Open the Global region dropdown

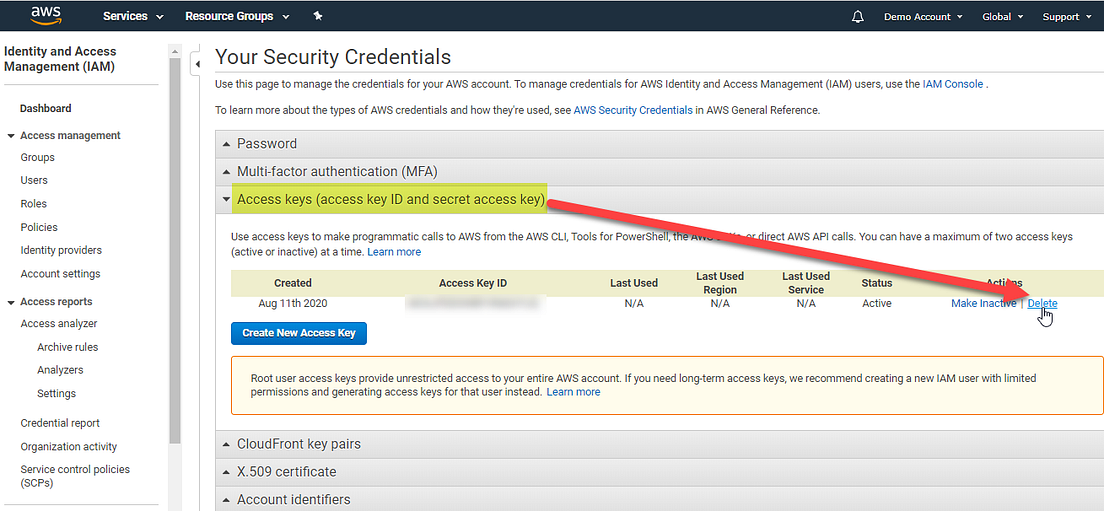(1003, 17)
